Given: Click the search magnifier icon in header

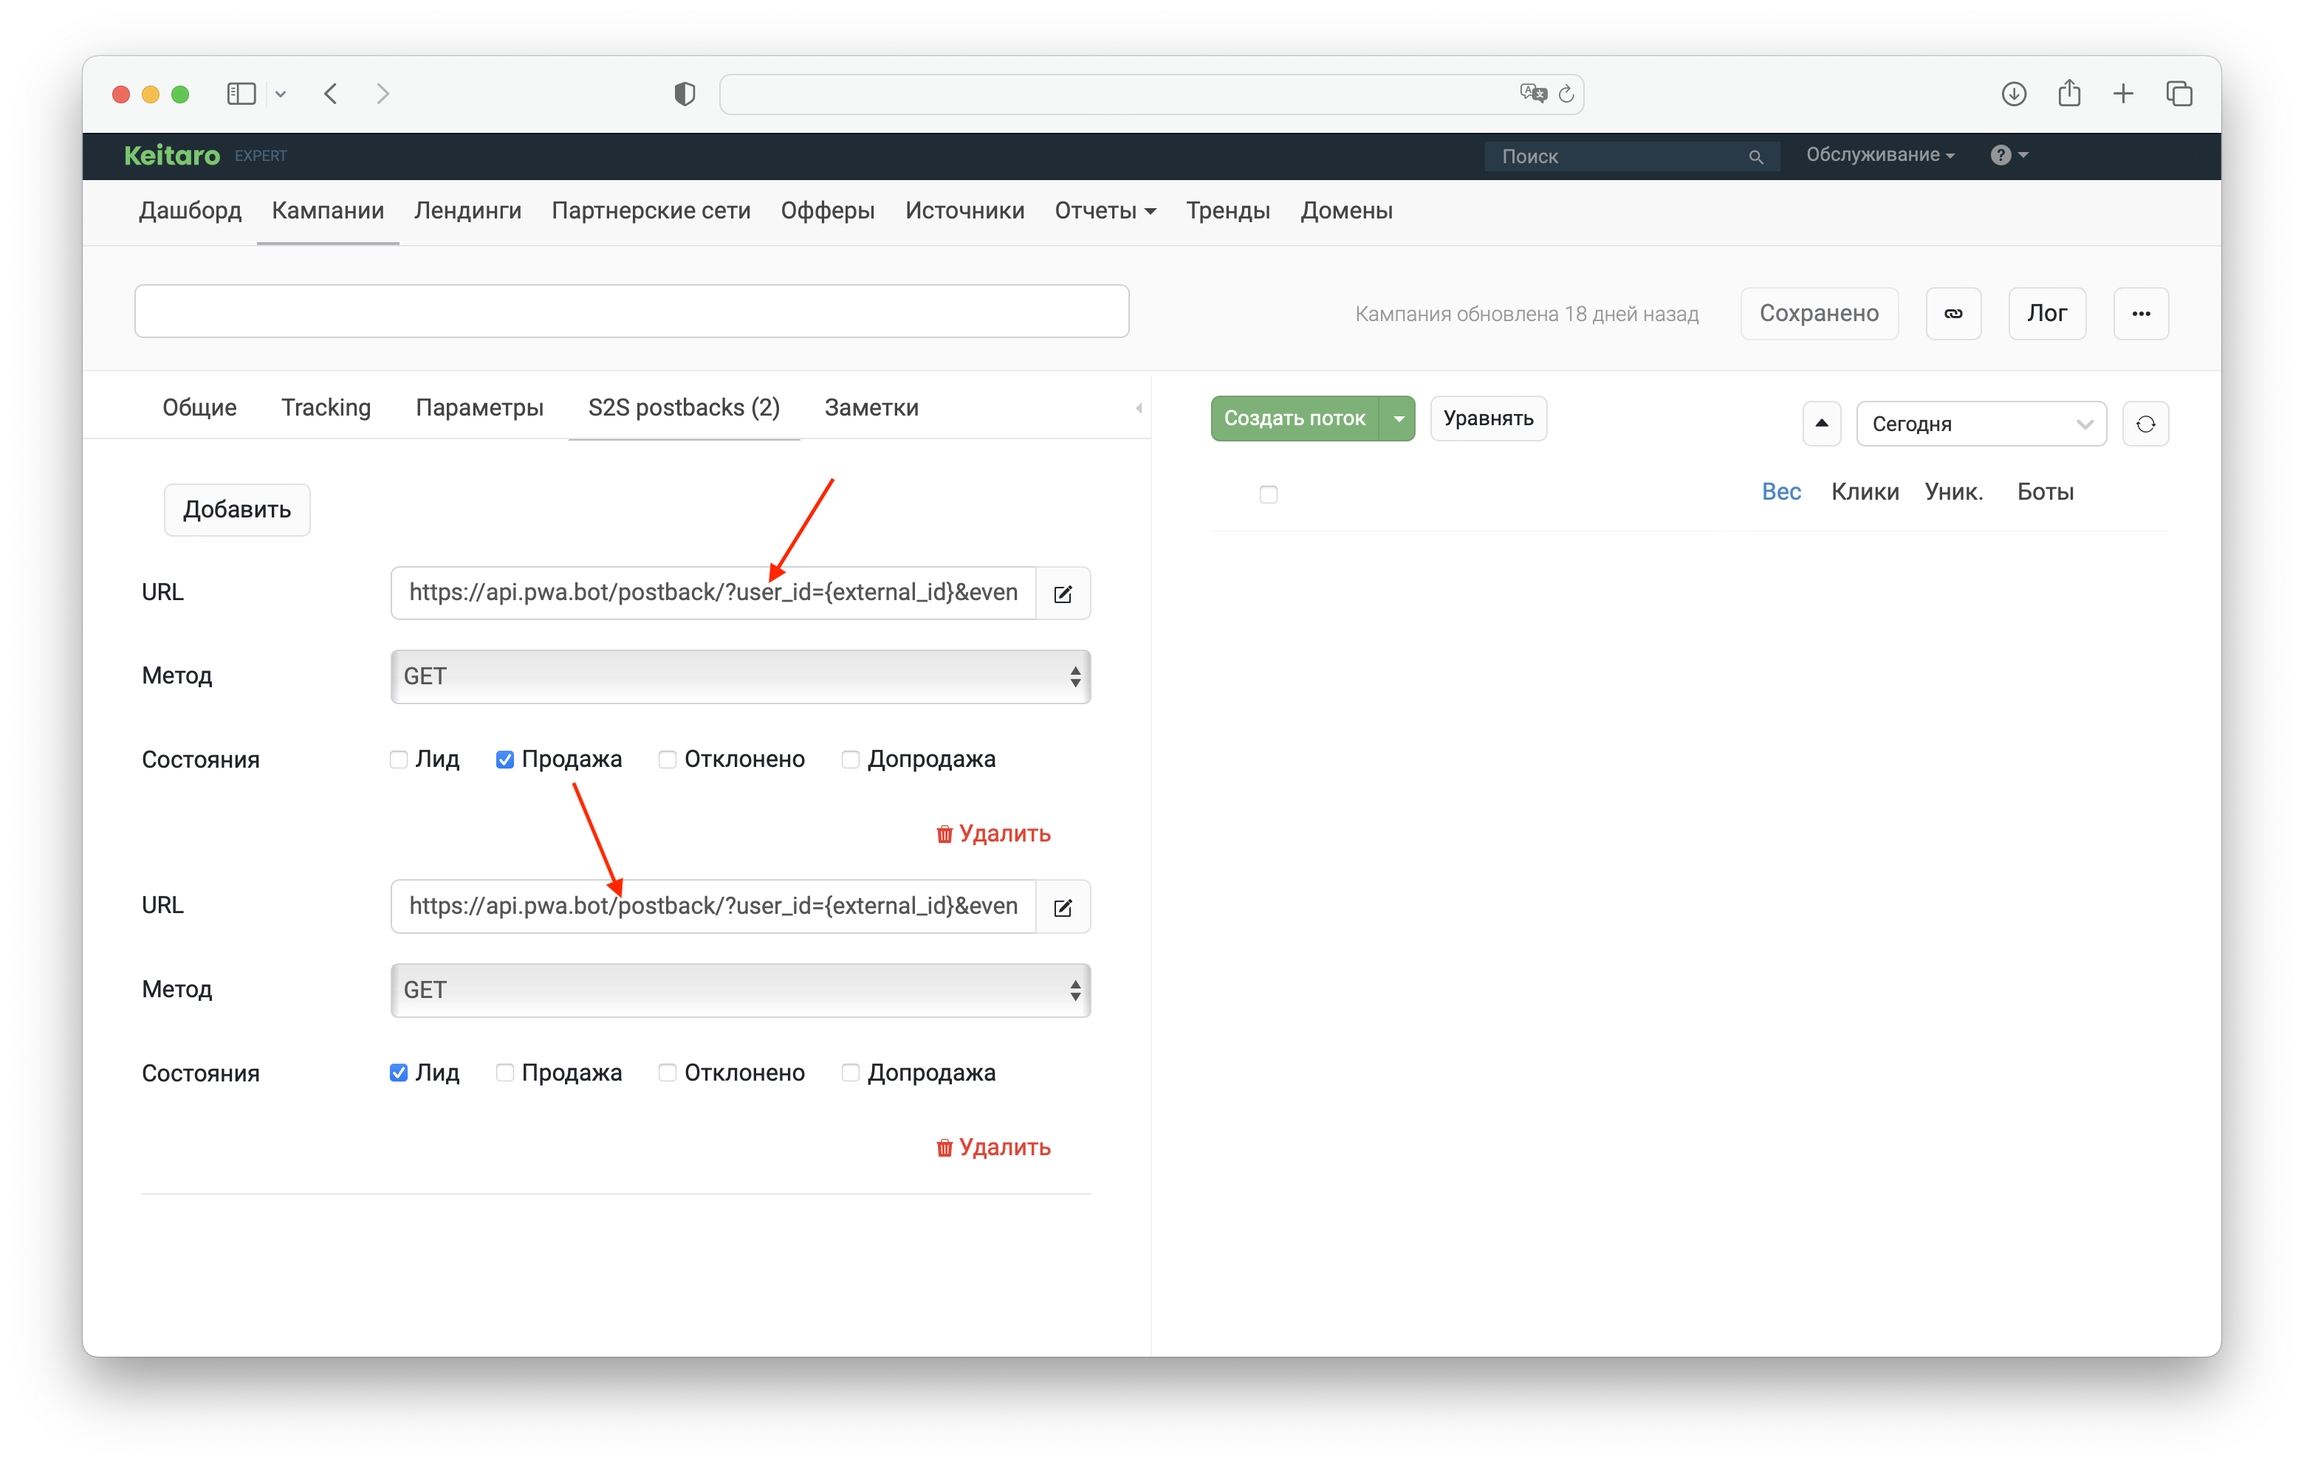Looking at the screenshot, I should [x=1755, y=157].
